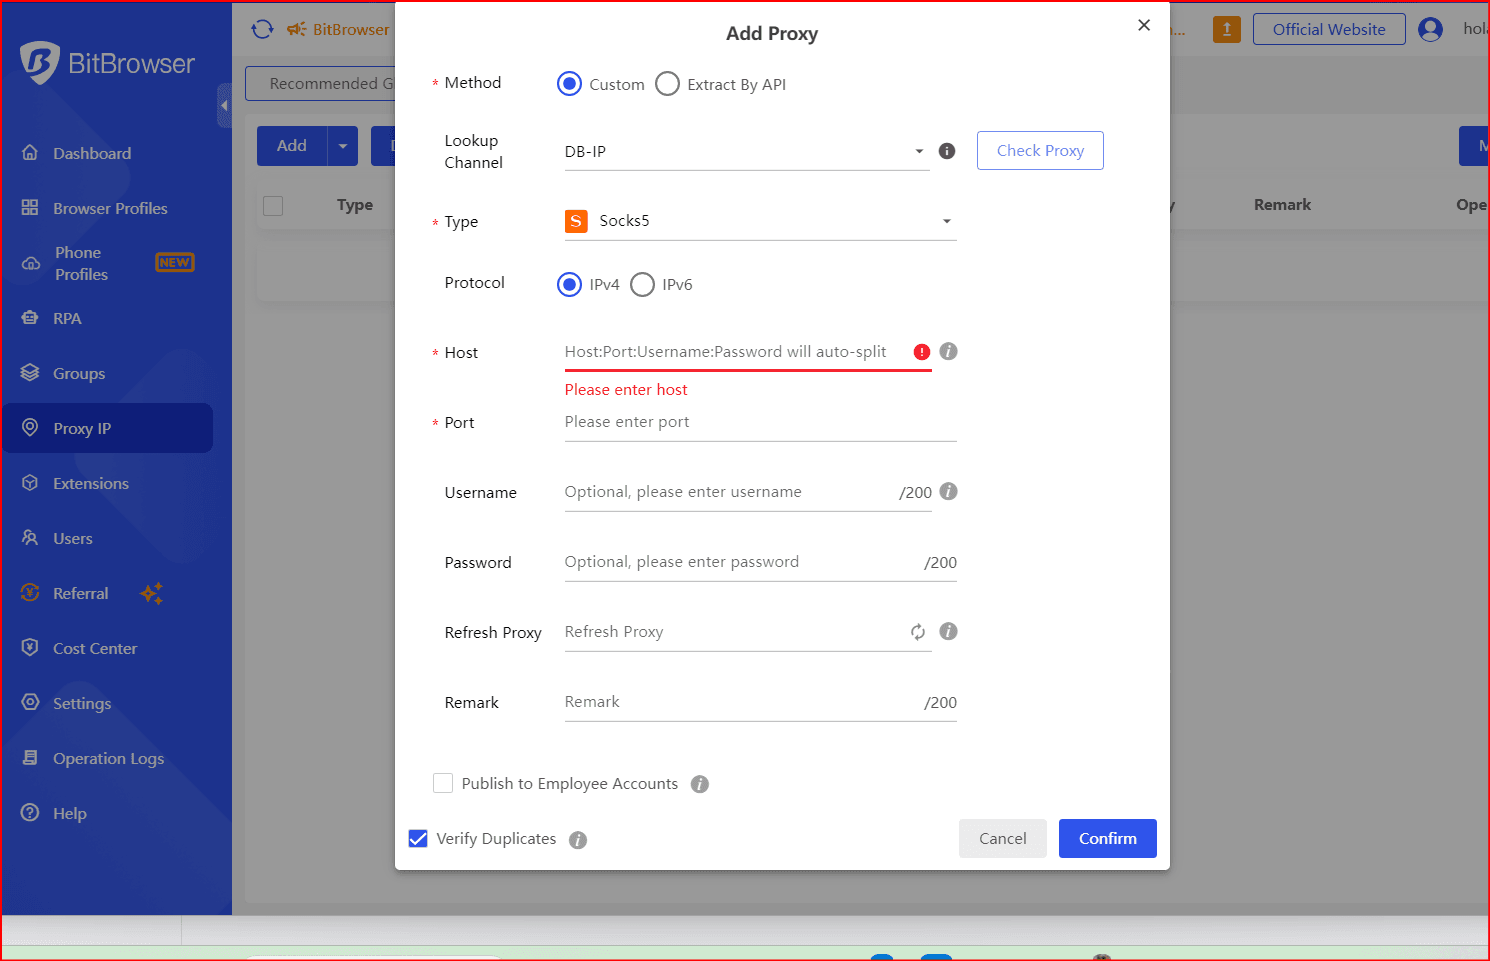This screenshot has height=961, width=1490.
Task: Click the Publish to Employee Accounts info icon
Action: pos(699,785)
